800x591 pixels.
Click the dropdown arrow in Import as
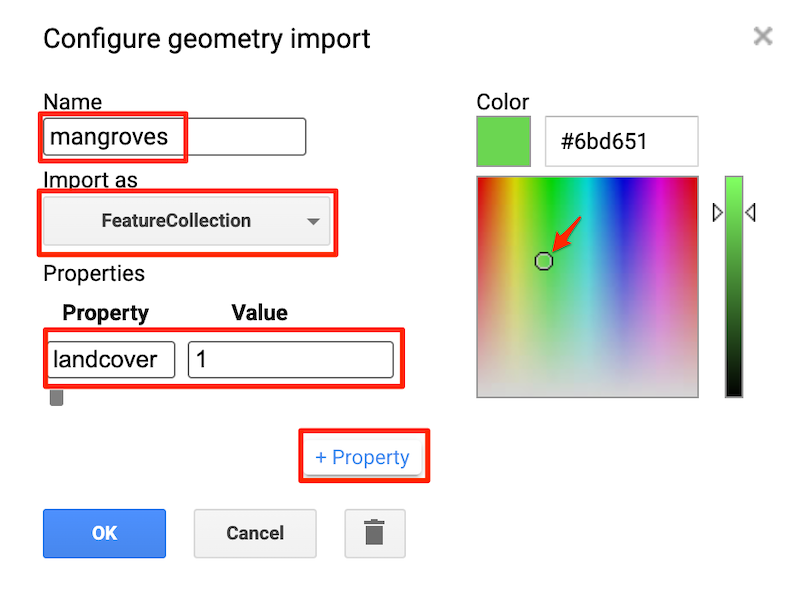[x=313, y=221]
